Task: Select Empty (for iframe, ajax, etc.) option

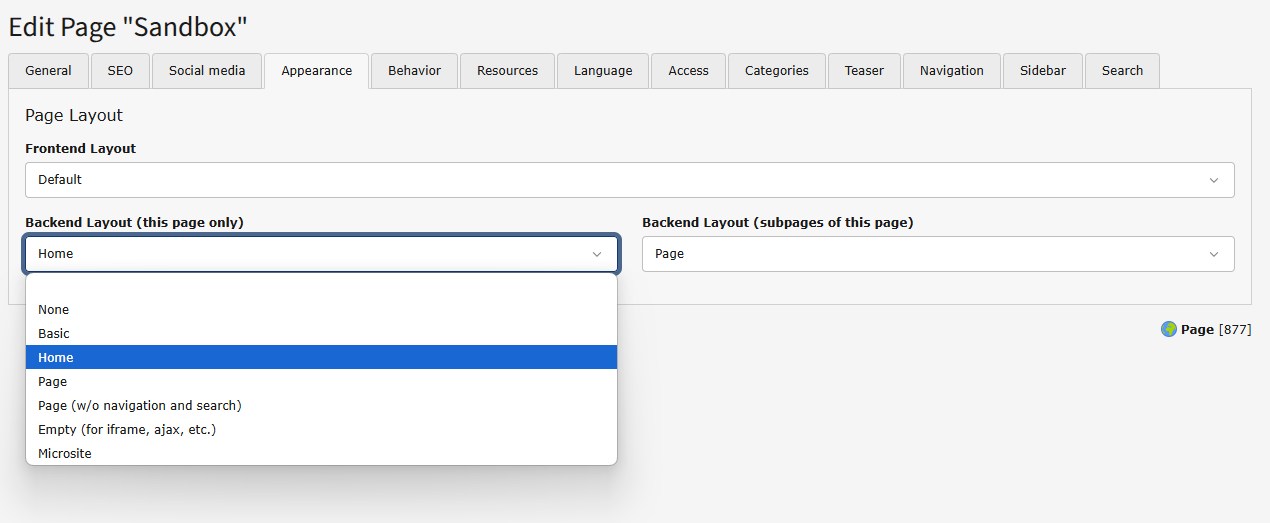Action: click(321, 430)
